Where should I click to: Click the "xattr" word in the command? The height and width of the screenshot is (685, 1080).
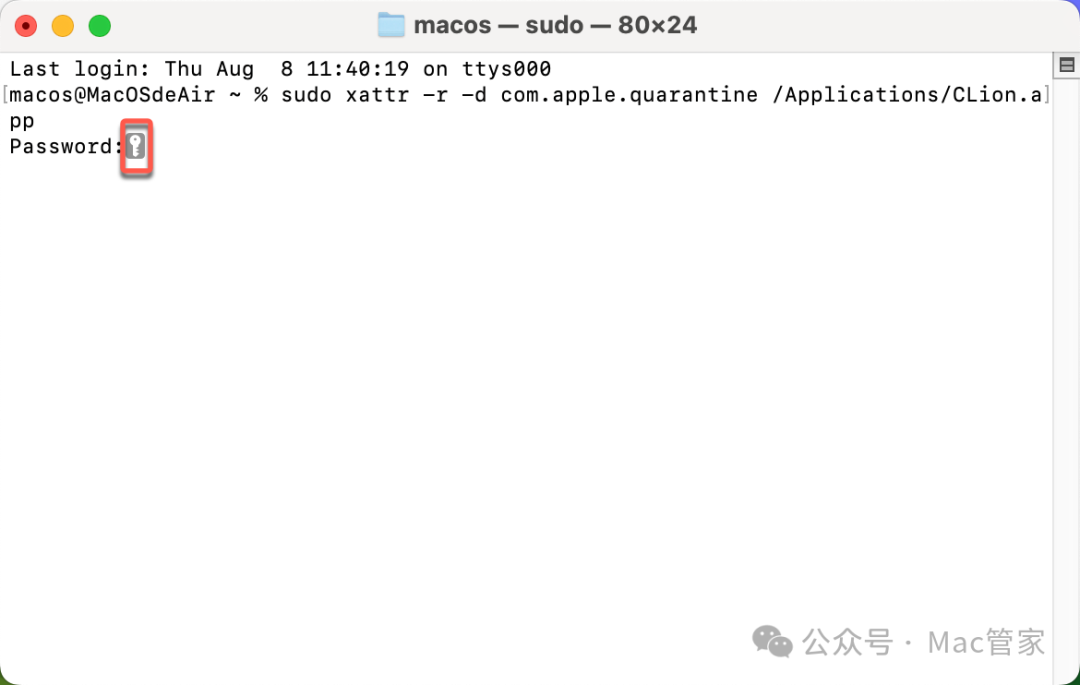point(377,94)
